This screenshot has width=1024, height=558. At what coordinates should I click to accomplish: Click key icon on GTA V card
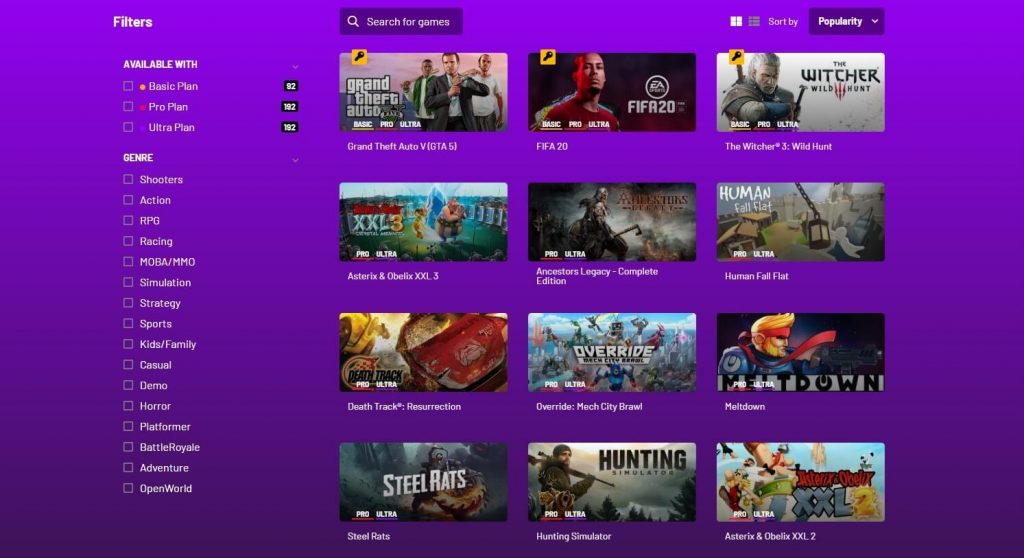point(359,57)
